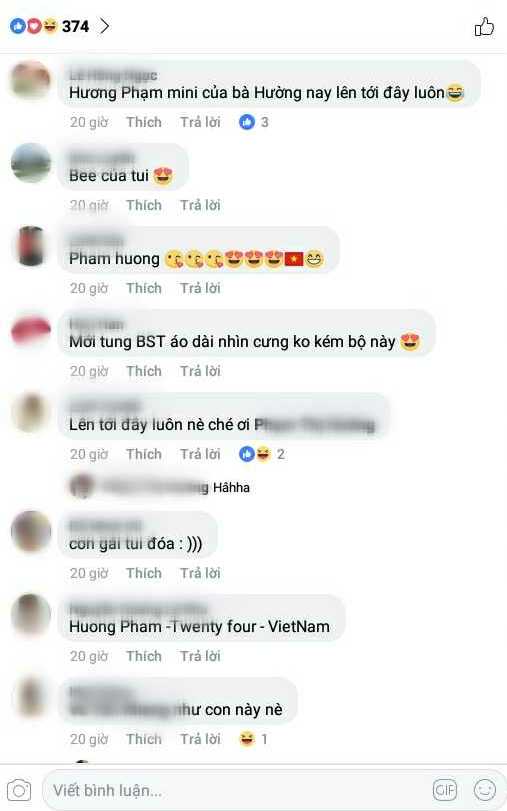
Task: Reply to the 'Mới tung BST áo dài' comment
Action: point(200,371)
